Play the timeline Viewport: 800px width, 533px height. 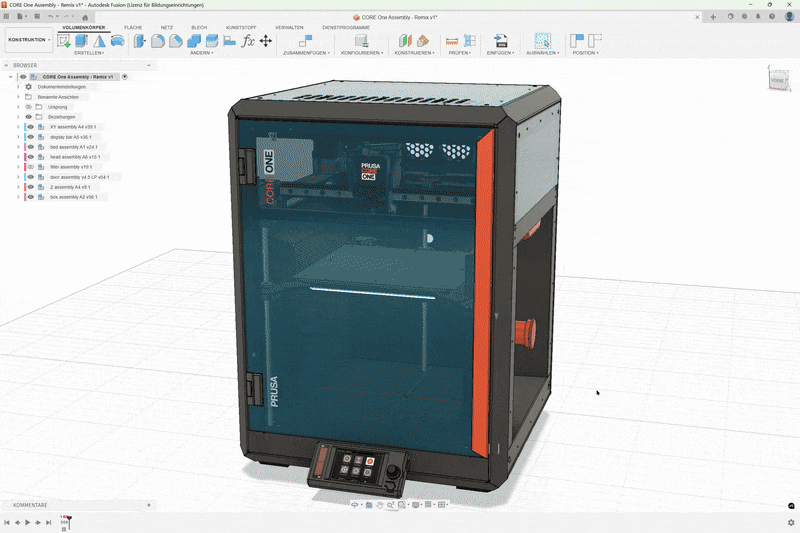click(28, 522)
